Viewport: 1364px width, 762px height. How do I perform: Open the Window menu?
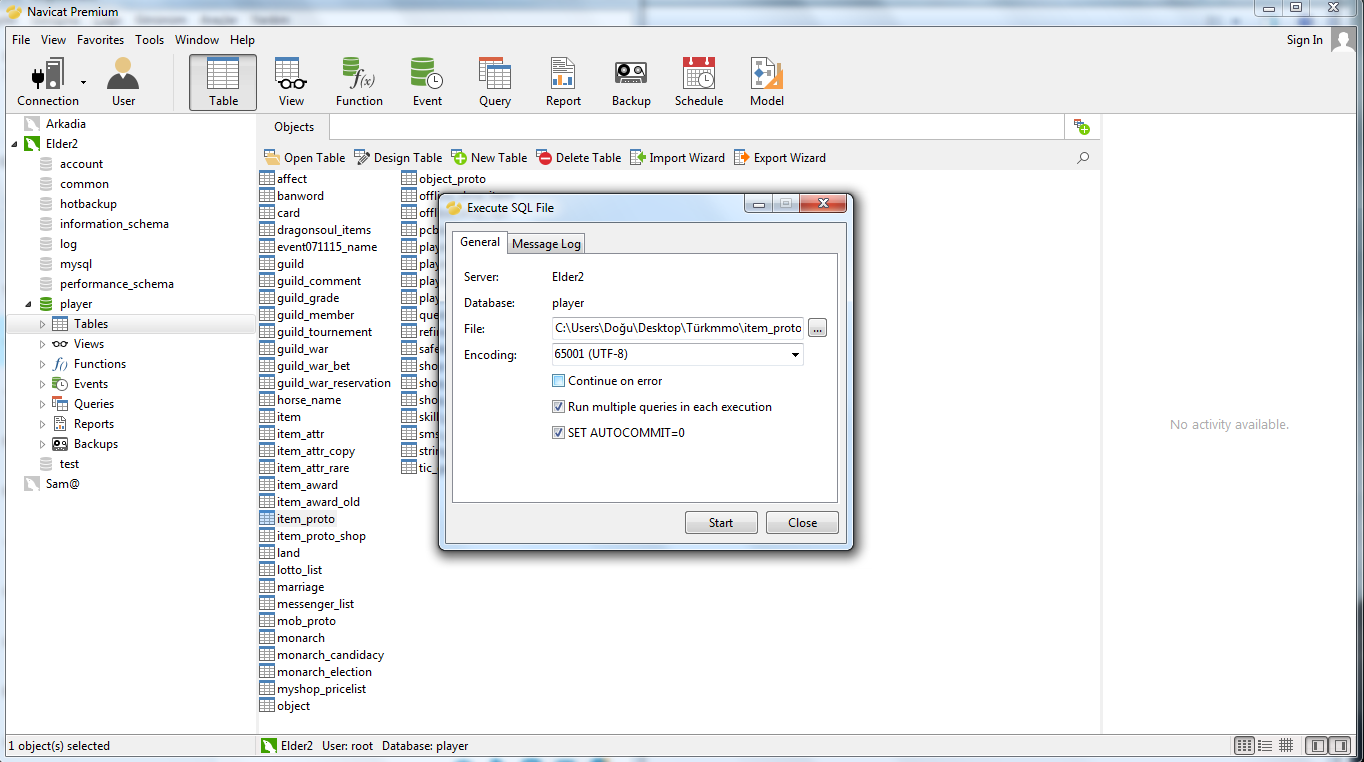click(x=197, y=40)
